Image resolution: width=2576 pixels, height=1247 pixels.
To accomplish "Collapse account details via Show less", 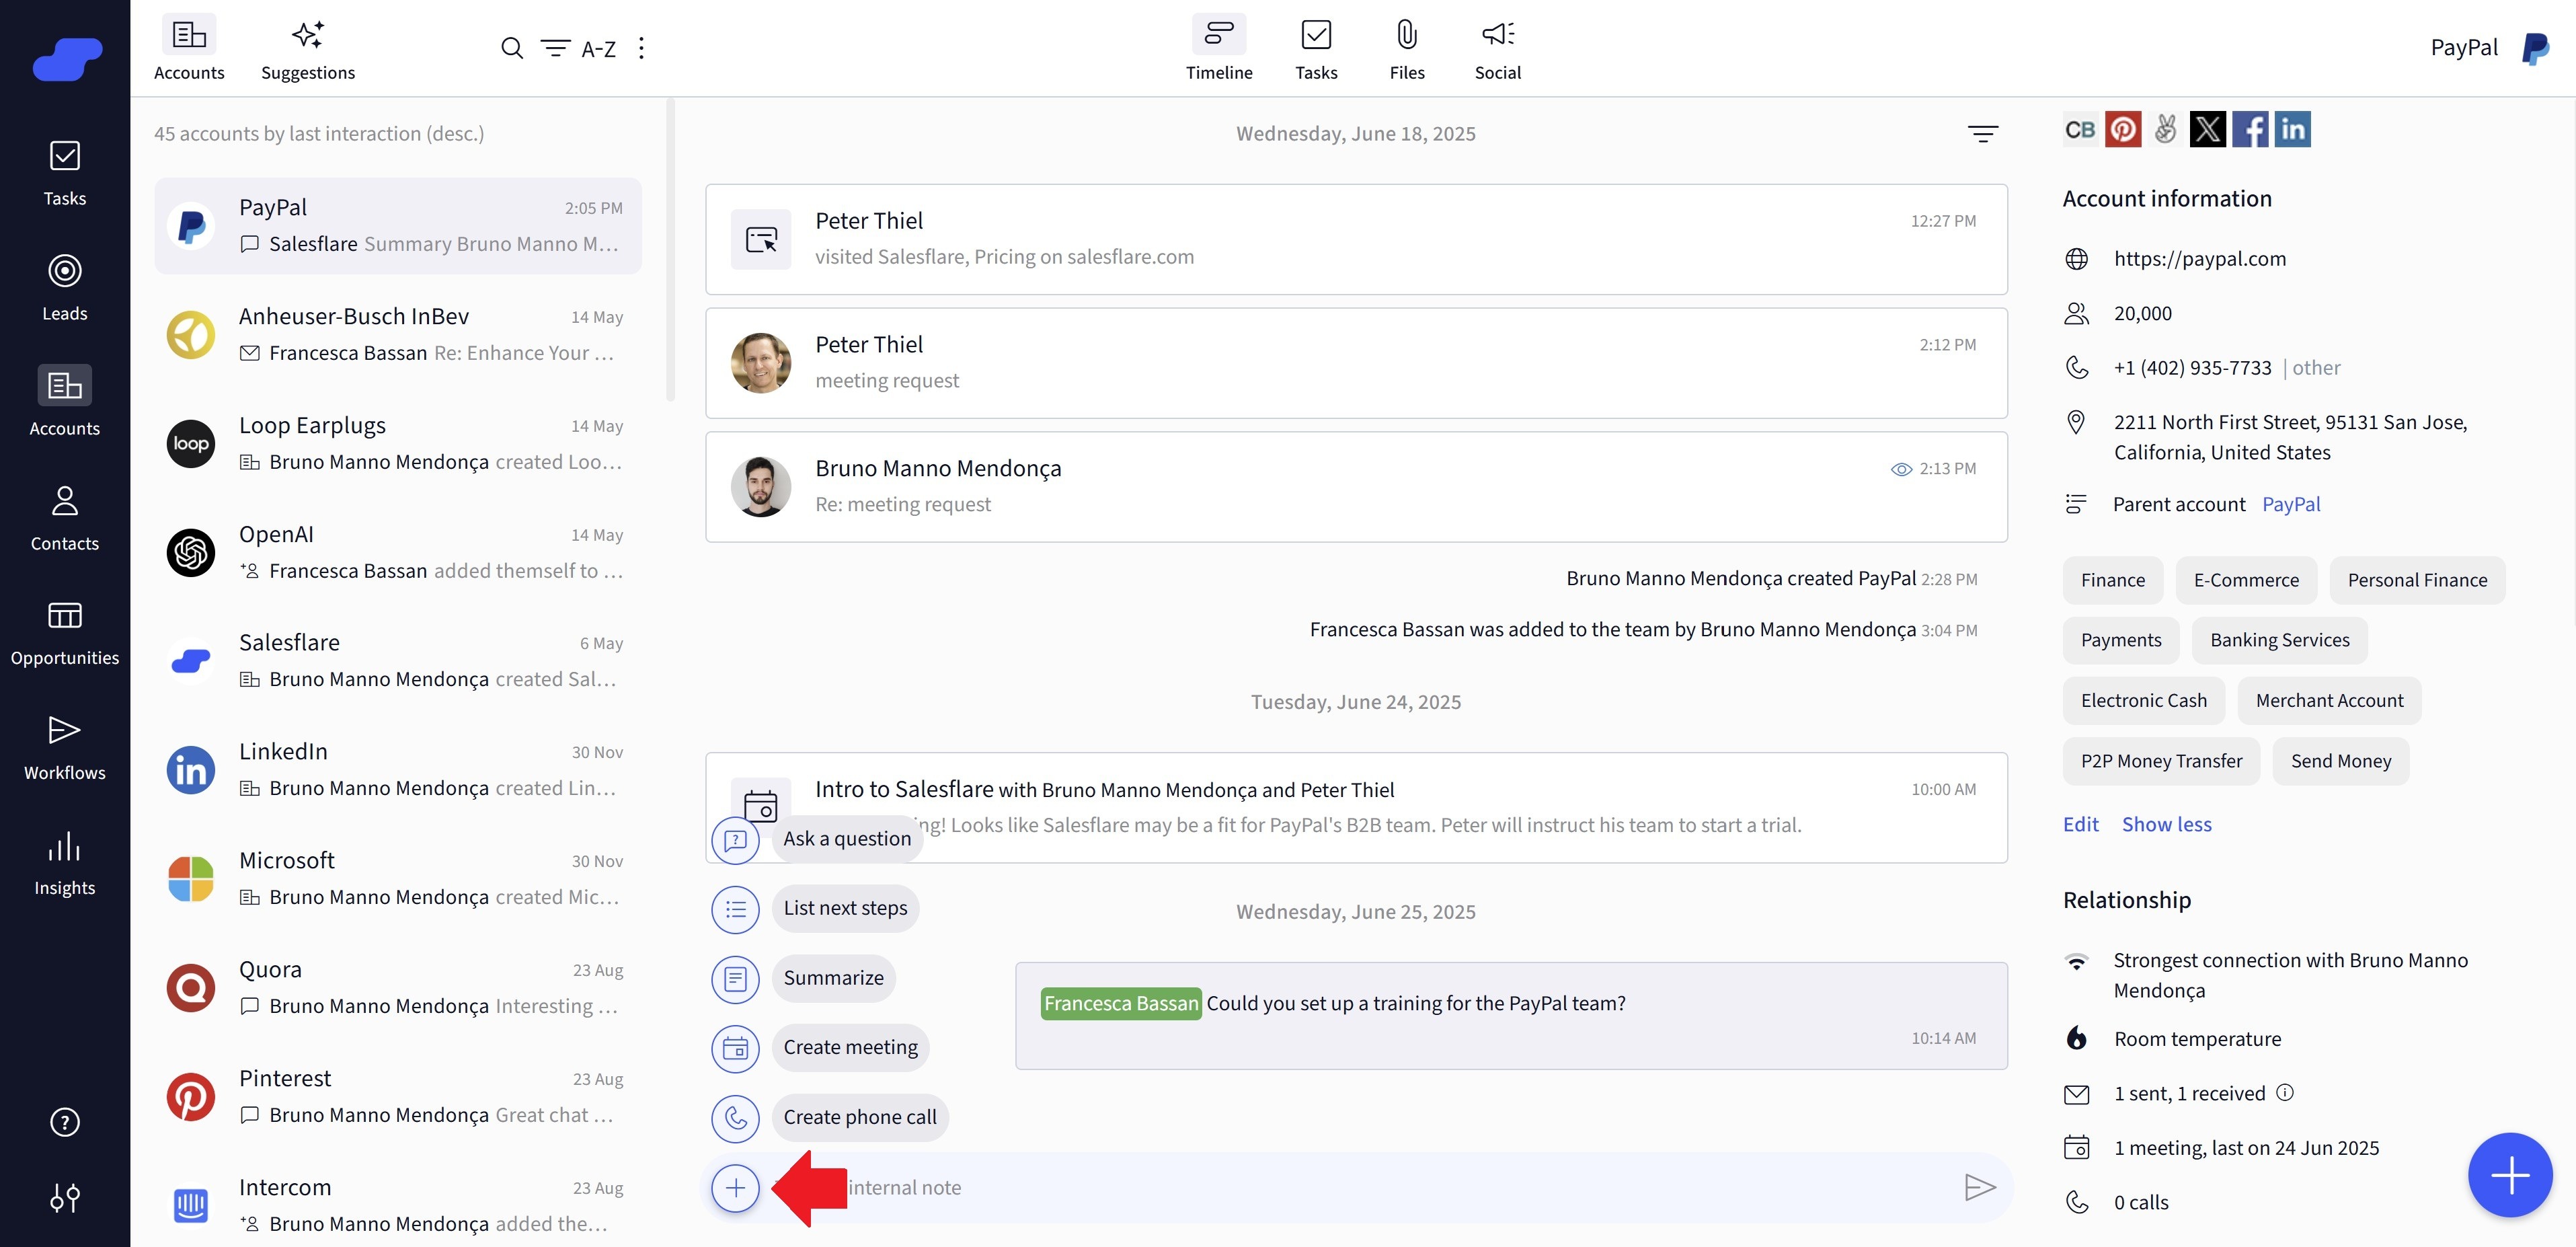I will pos(2167,824).
